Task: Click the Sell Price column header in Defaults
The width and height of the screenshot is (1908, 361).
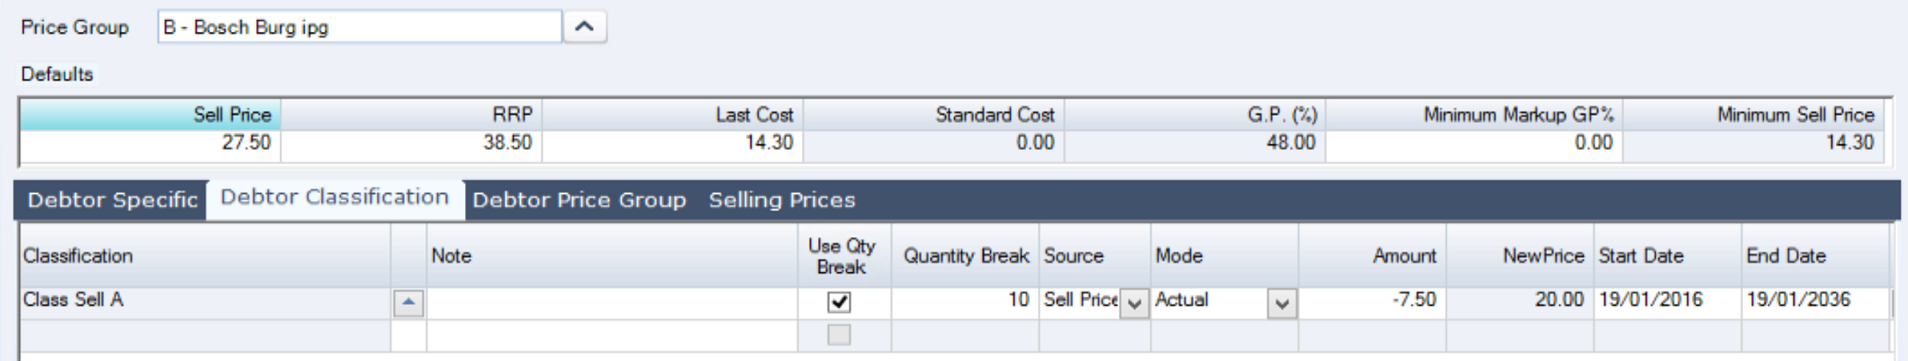Action: click(150, 115)
